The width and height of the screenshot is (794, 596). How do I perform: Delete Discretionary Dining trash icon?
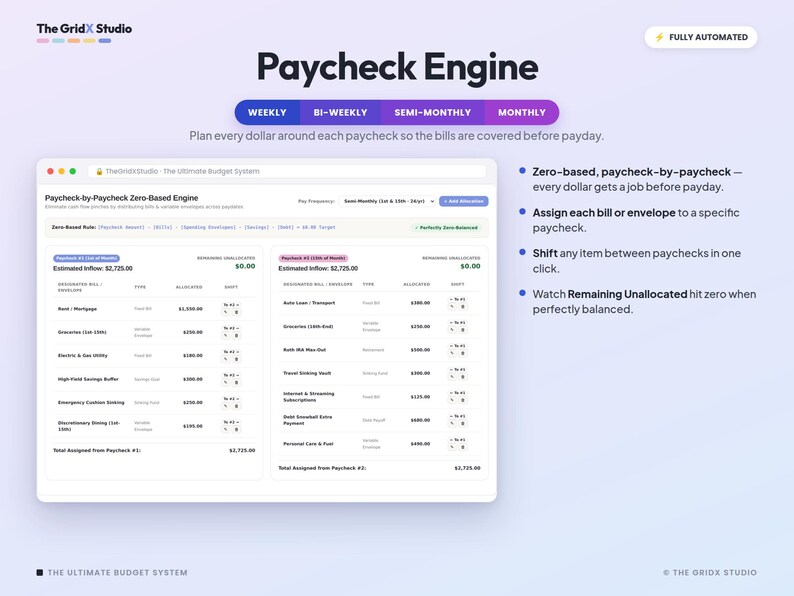(x=236, y=429)
